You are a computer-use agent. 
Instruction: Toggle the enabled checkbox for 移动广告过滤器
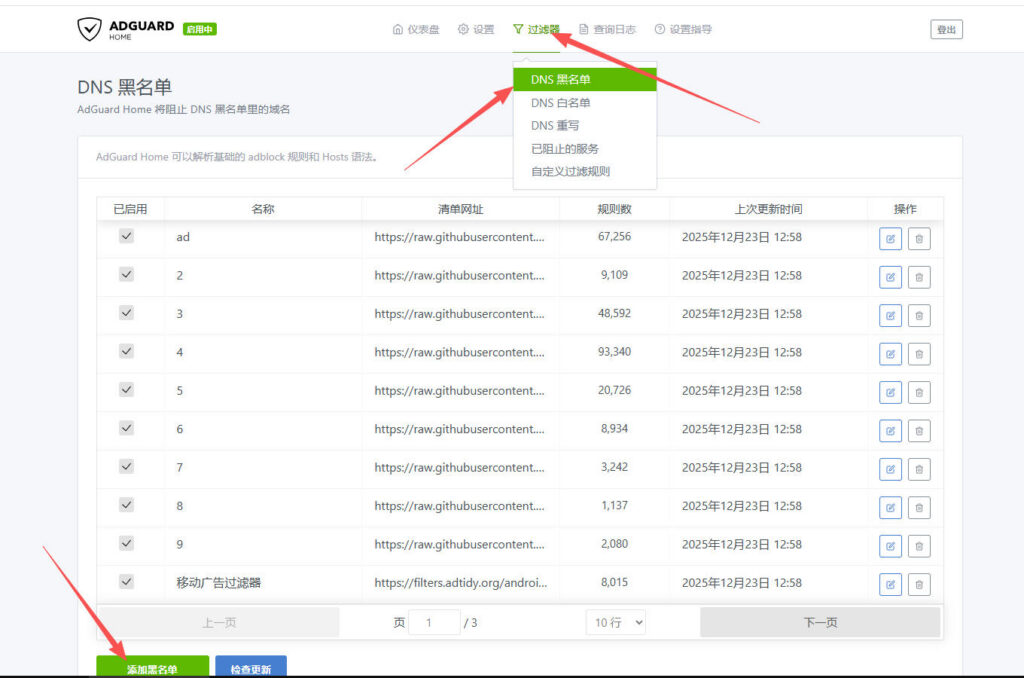(126, 581)
